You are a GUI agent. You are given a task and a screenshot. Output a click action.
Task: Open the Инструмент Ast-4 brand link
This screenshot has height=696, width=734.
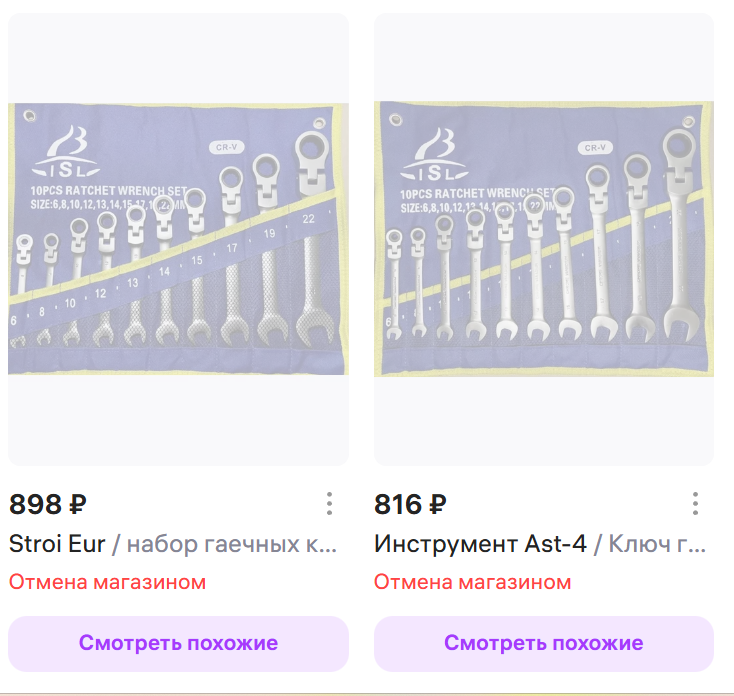click(480, 544)
